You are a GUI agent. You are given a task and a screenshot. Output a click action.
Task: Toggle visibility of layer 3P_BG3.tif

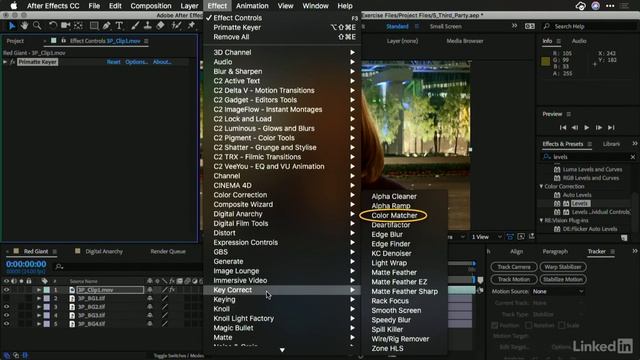tap(7, 315)
